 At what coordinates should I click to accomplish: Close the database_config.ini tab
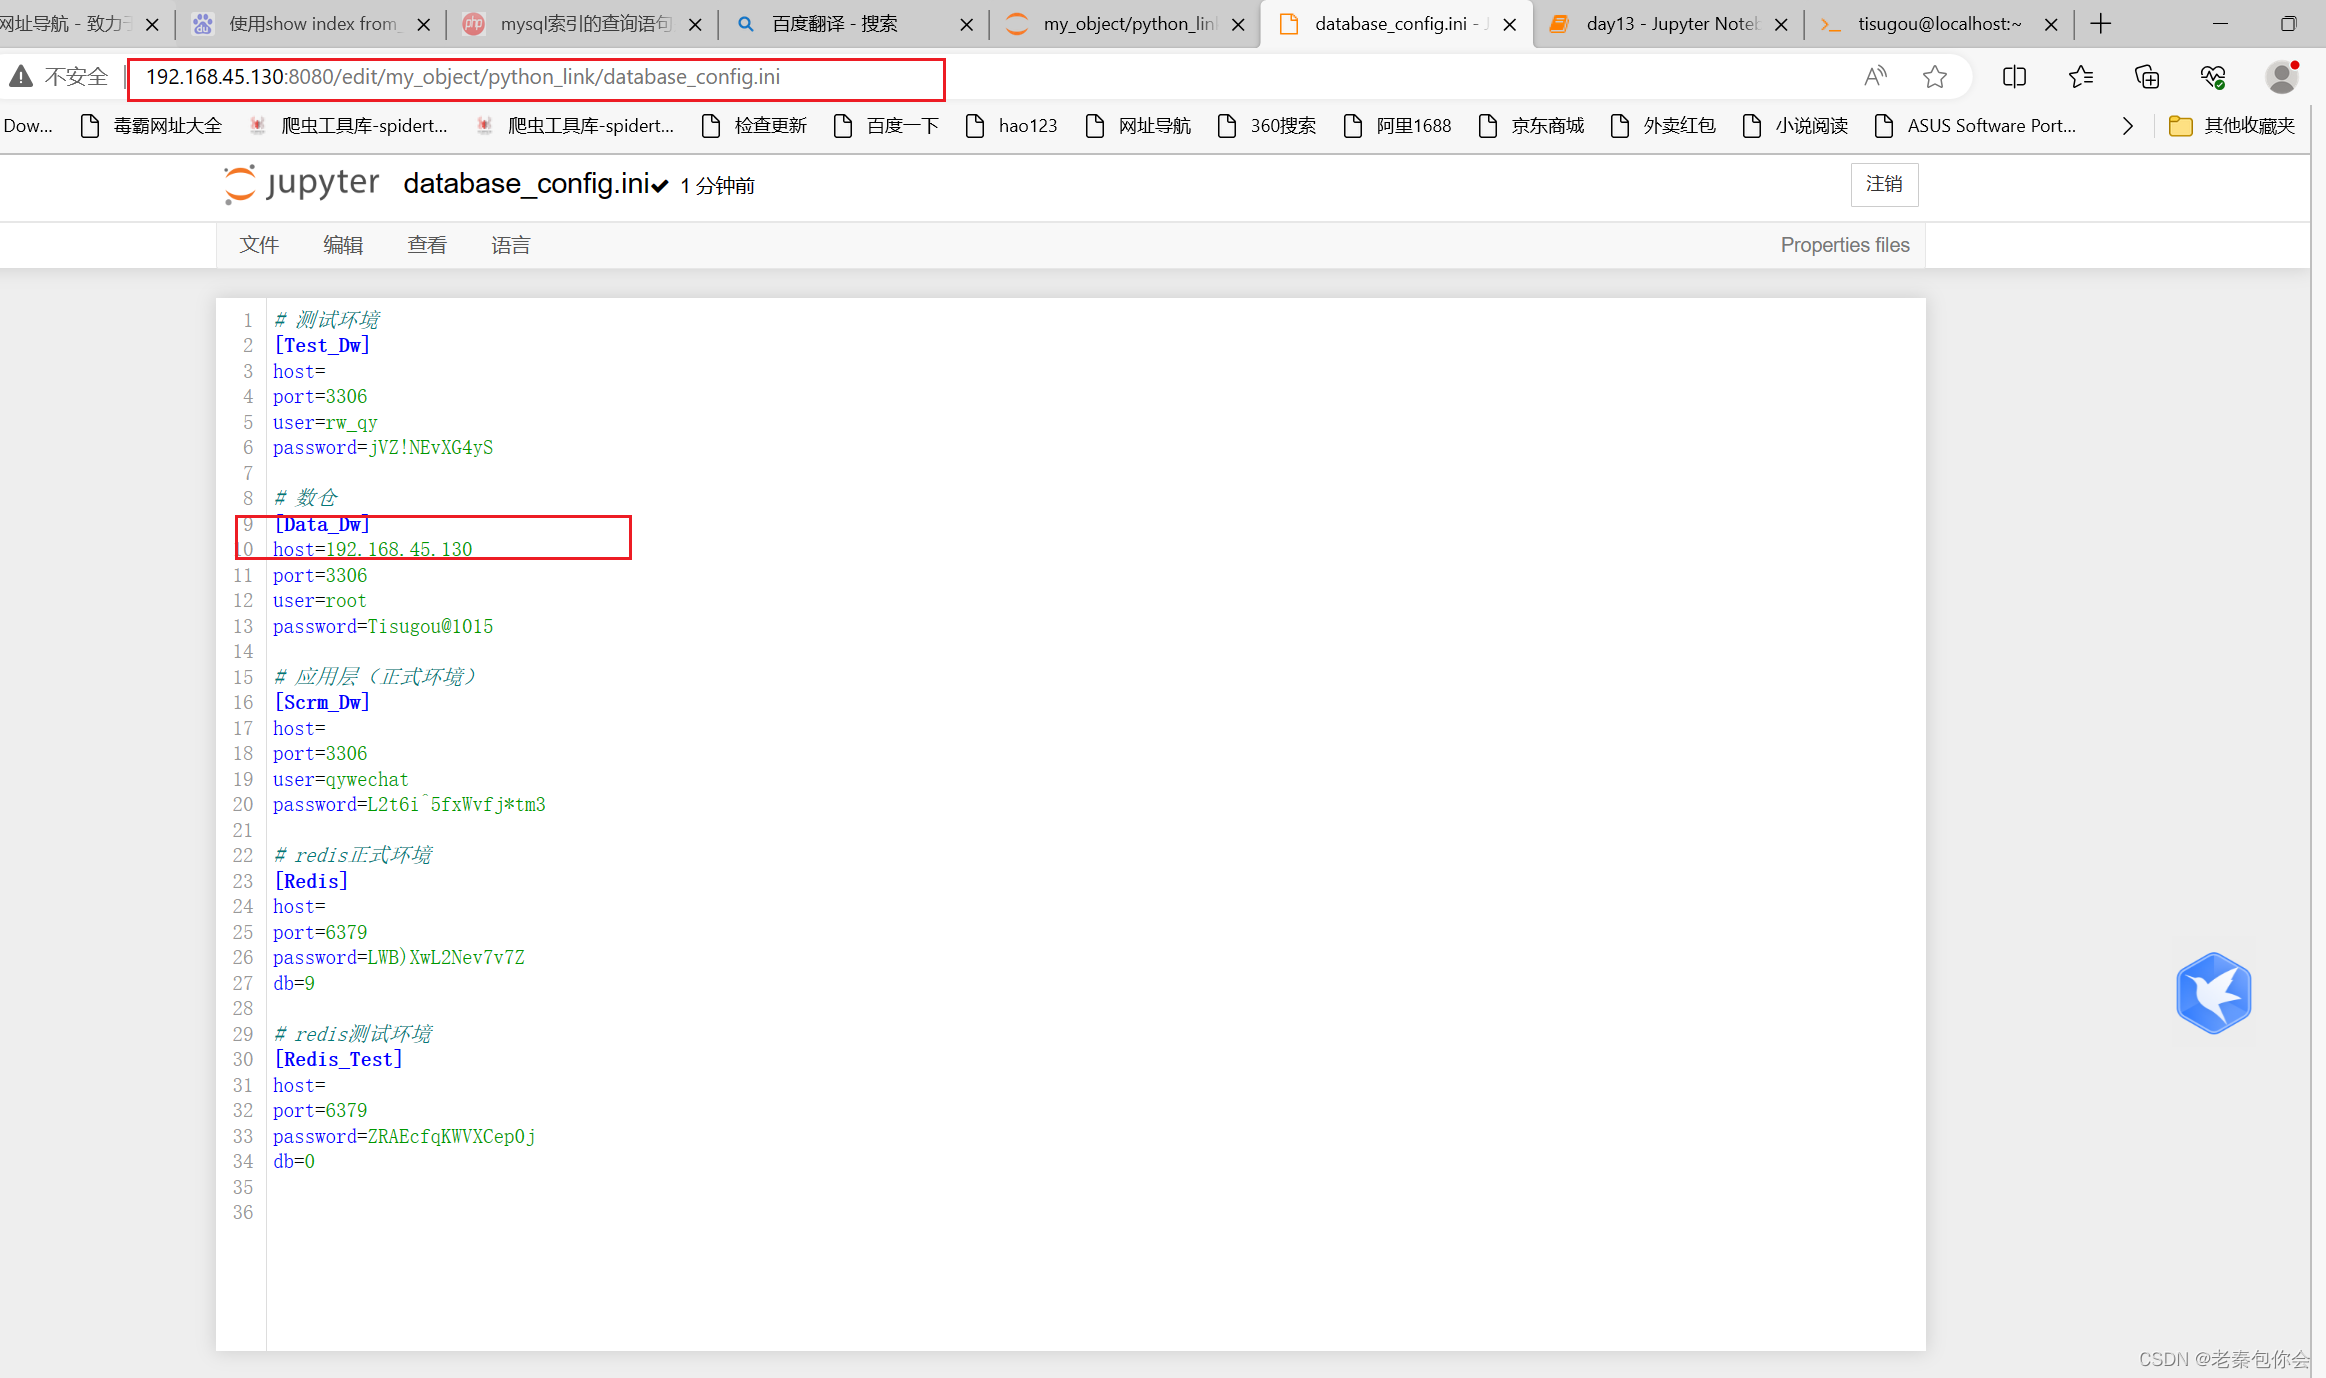point(1510,25)
